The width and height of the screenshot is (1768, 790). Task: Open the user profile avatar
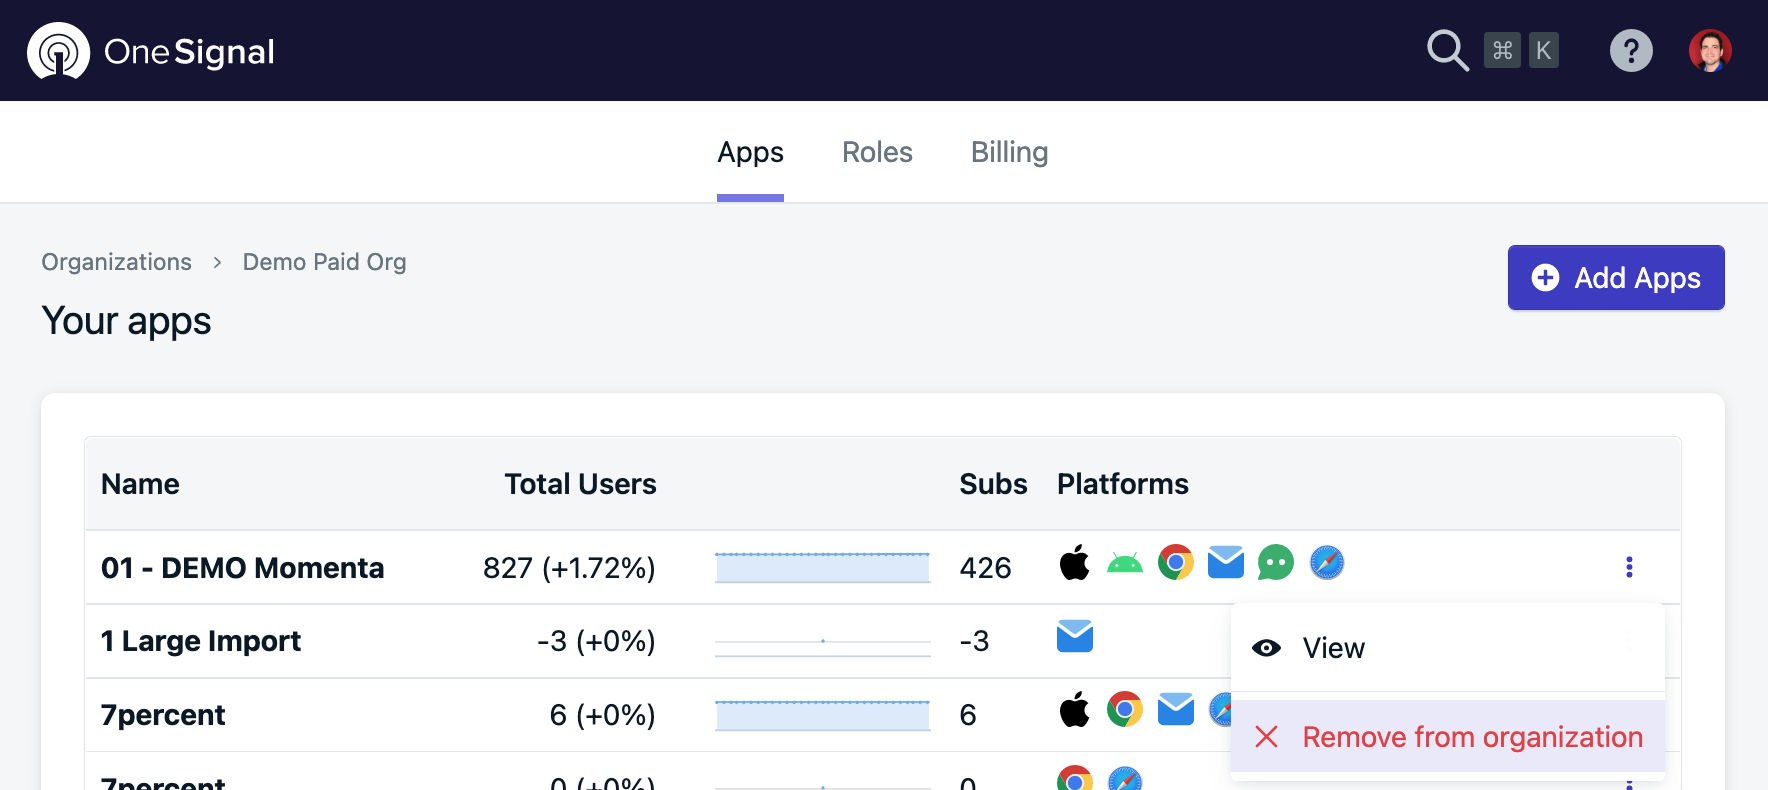click(x=1710, y=51)
